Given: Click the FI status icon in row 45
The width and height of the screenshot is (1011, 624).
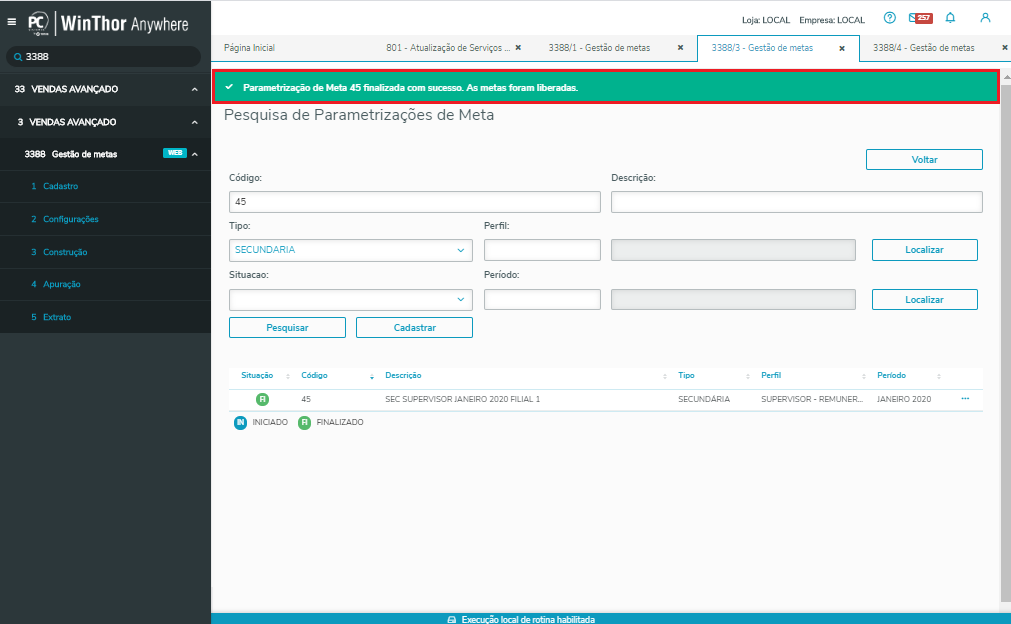Looking at the screenshot, I should click(x=262, y=399).
